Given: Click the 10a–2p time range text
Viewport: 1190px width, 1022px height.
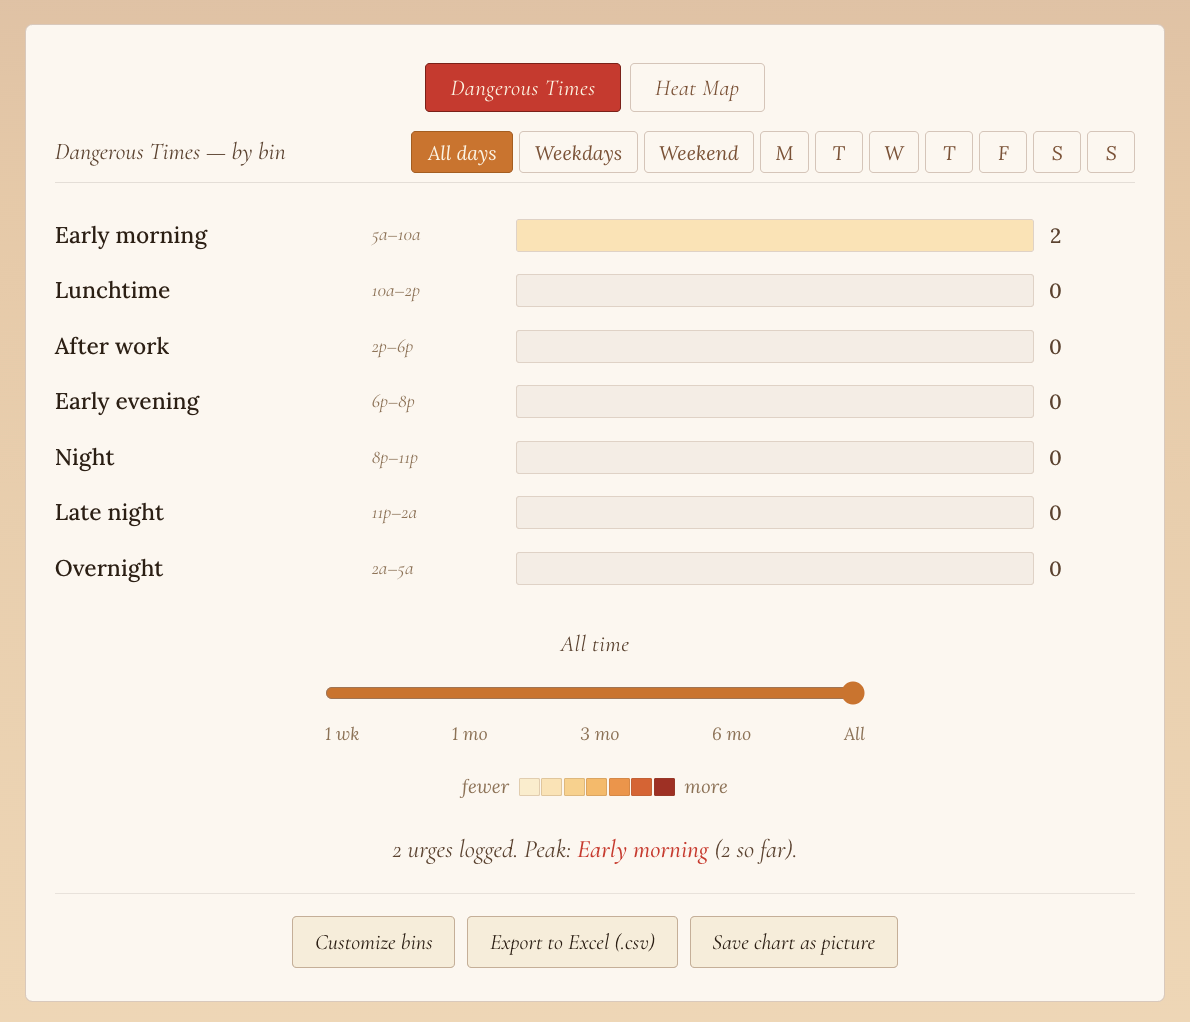Looking at the screenshot, I should 395,291.
